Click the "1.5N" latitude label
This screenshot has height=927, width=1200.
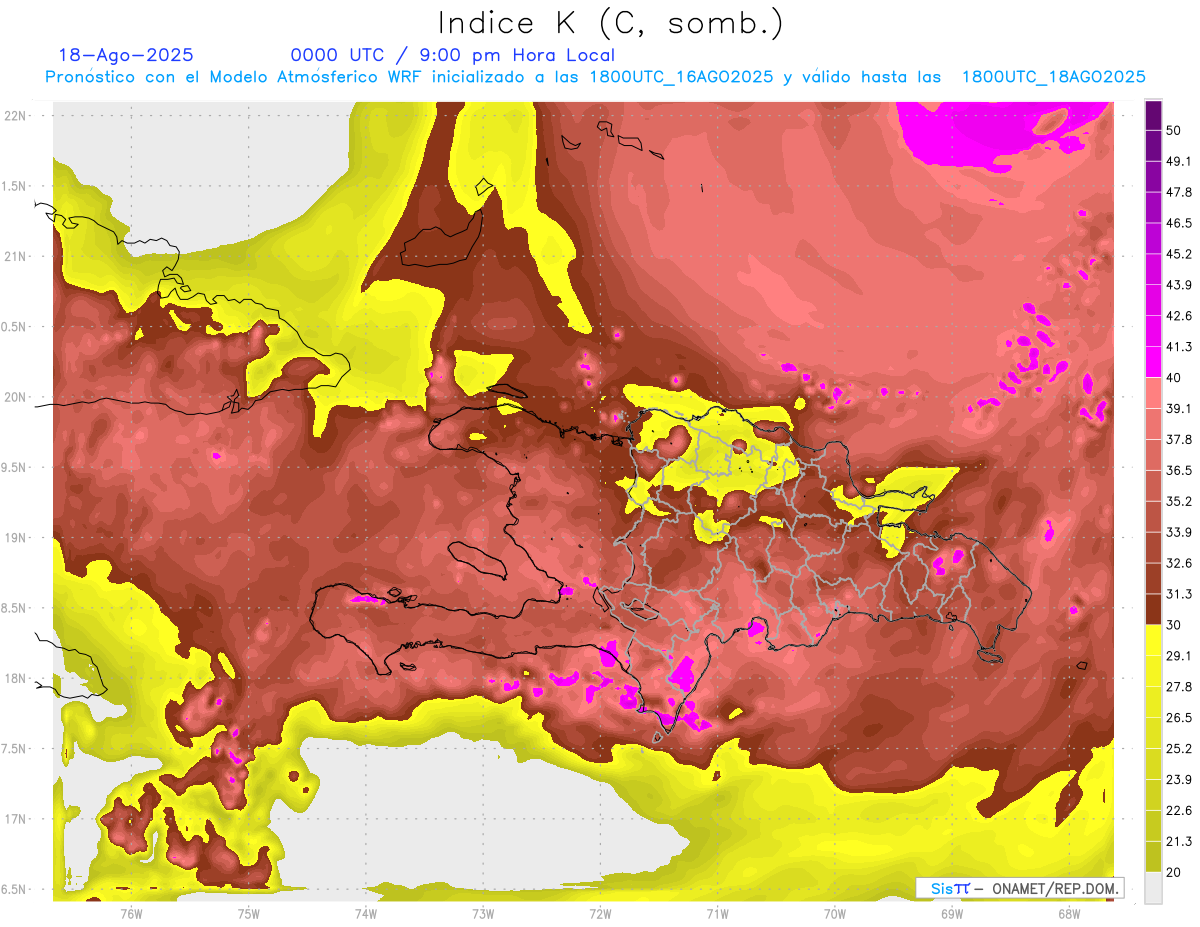tap(16, 186)
